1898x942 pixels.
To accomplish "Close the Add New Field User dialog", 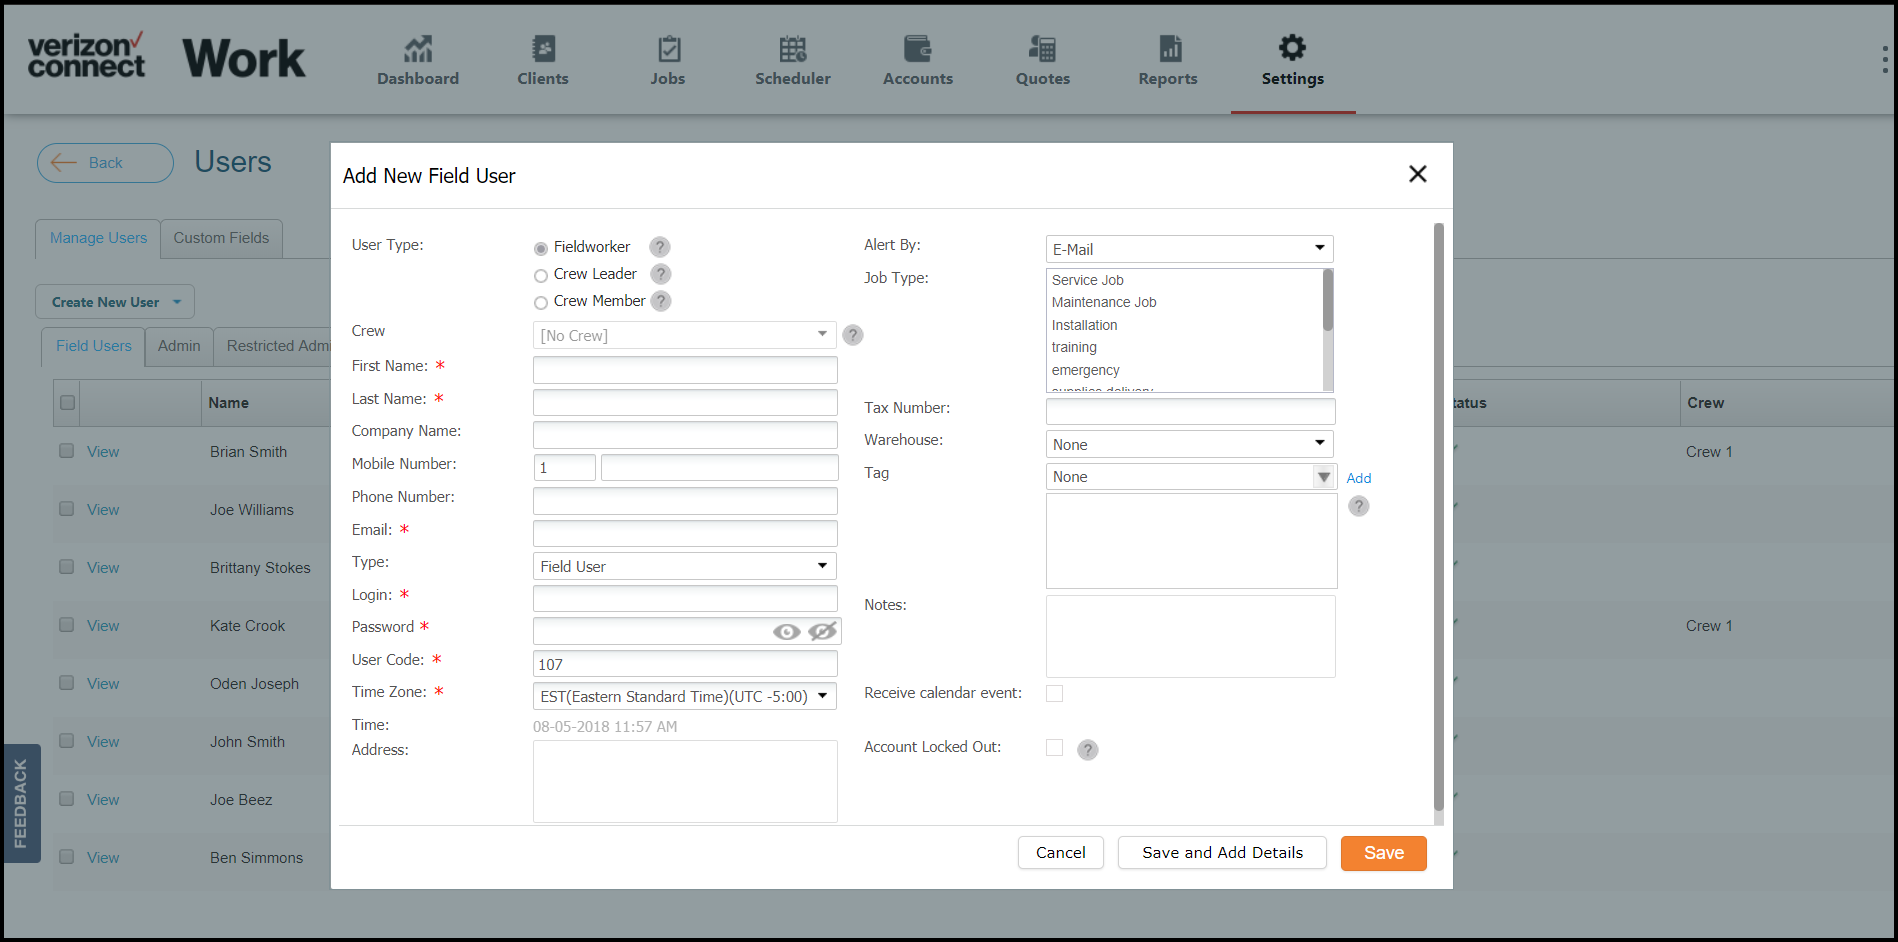I will [1417, 174].
